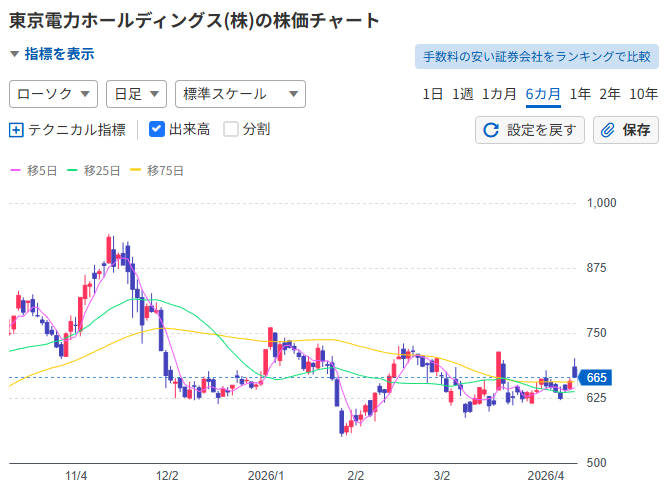Click the magenta 移5日 legend swatch
667x488 pixels.
[15, 170]
